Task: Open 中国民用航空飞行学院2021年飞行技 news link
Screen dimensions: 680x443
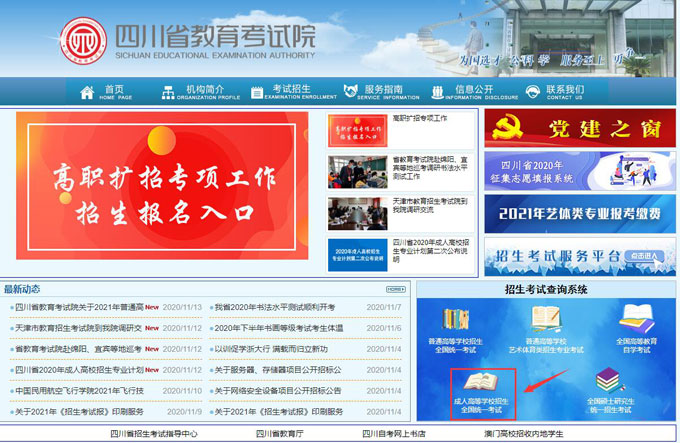Action: [80, 390]
